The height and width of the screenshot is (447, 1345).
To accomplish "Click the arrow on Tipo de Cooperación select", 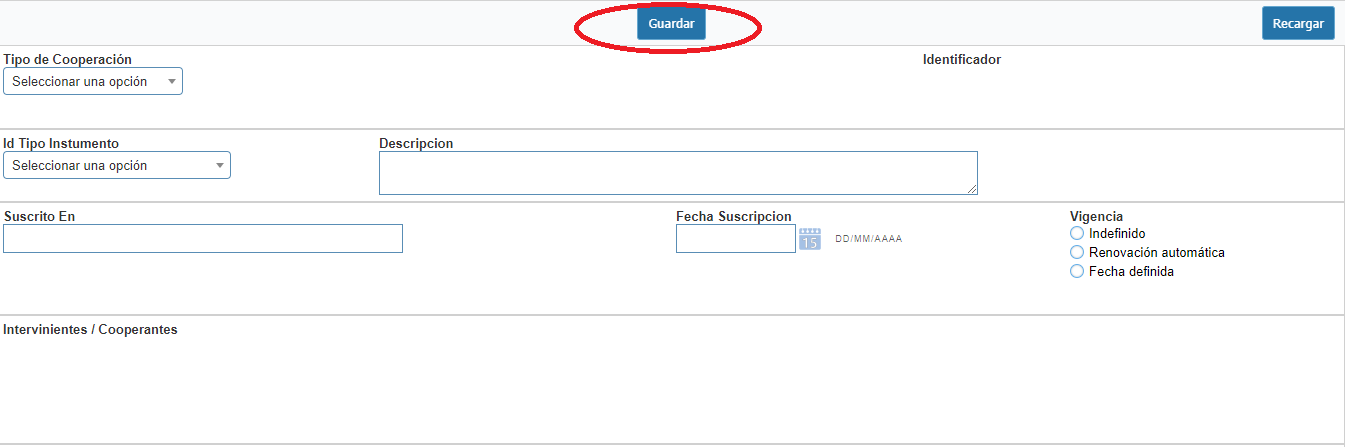I will [171, 82].
